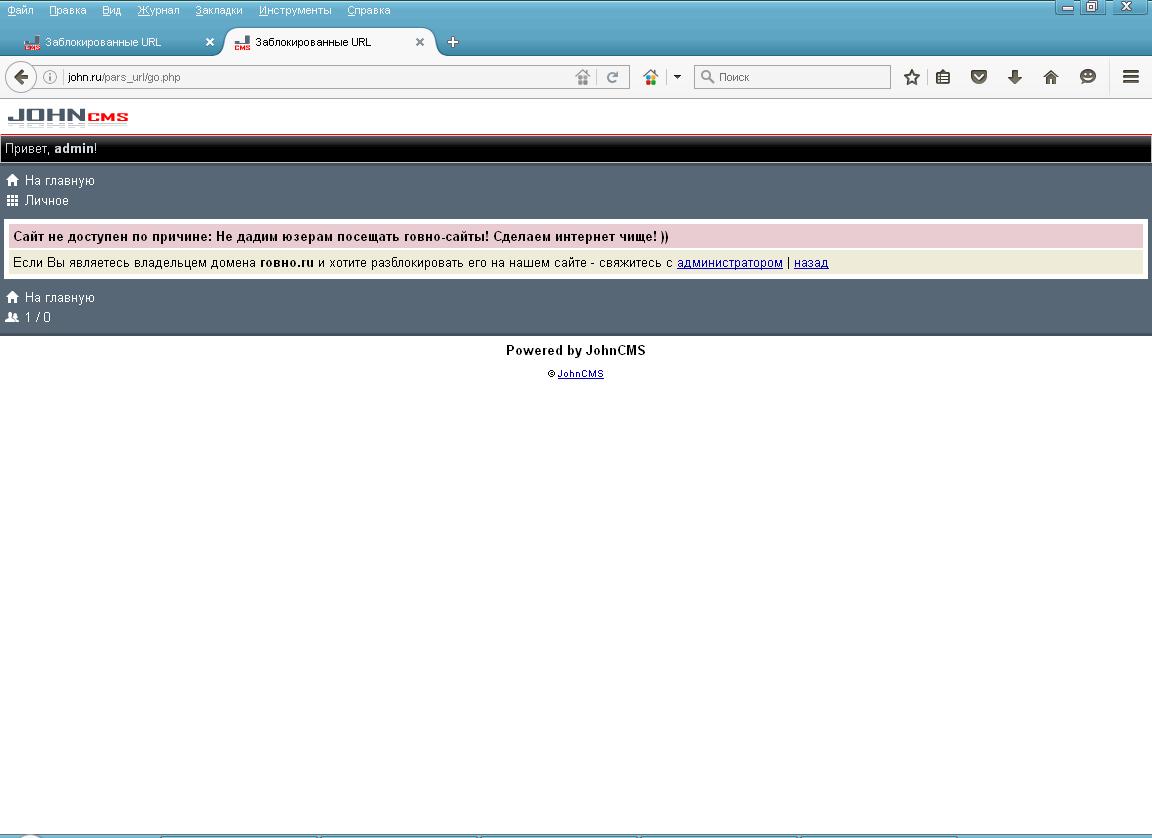Viewport: 1152px width, 838px height.
Task: Close the active Заблокированные URL tab
Action: 420,42
